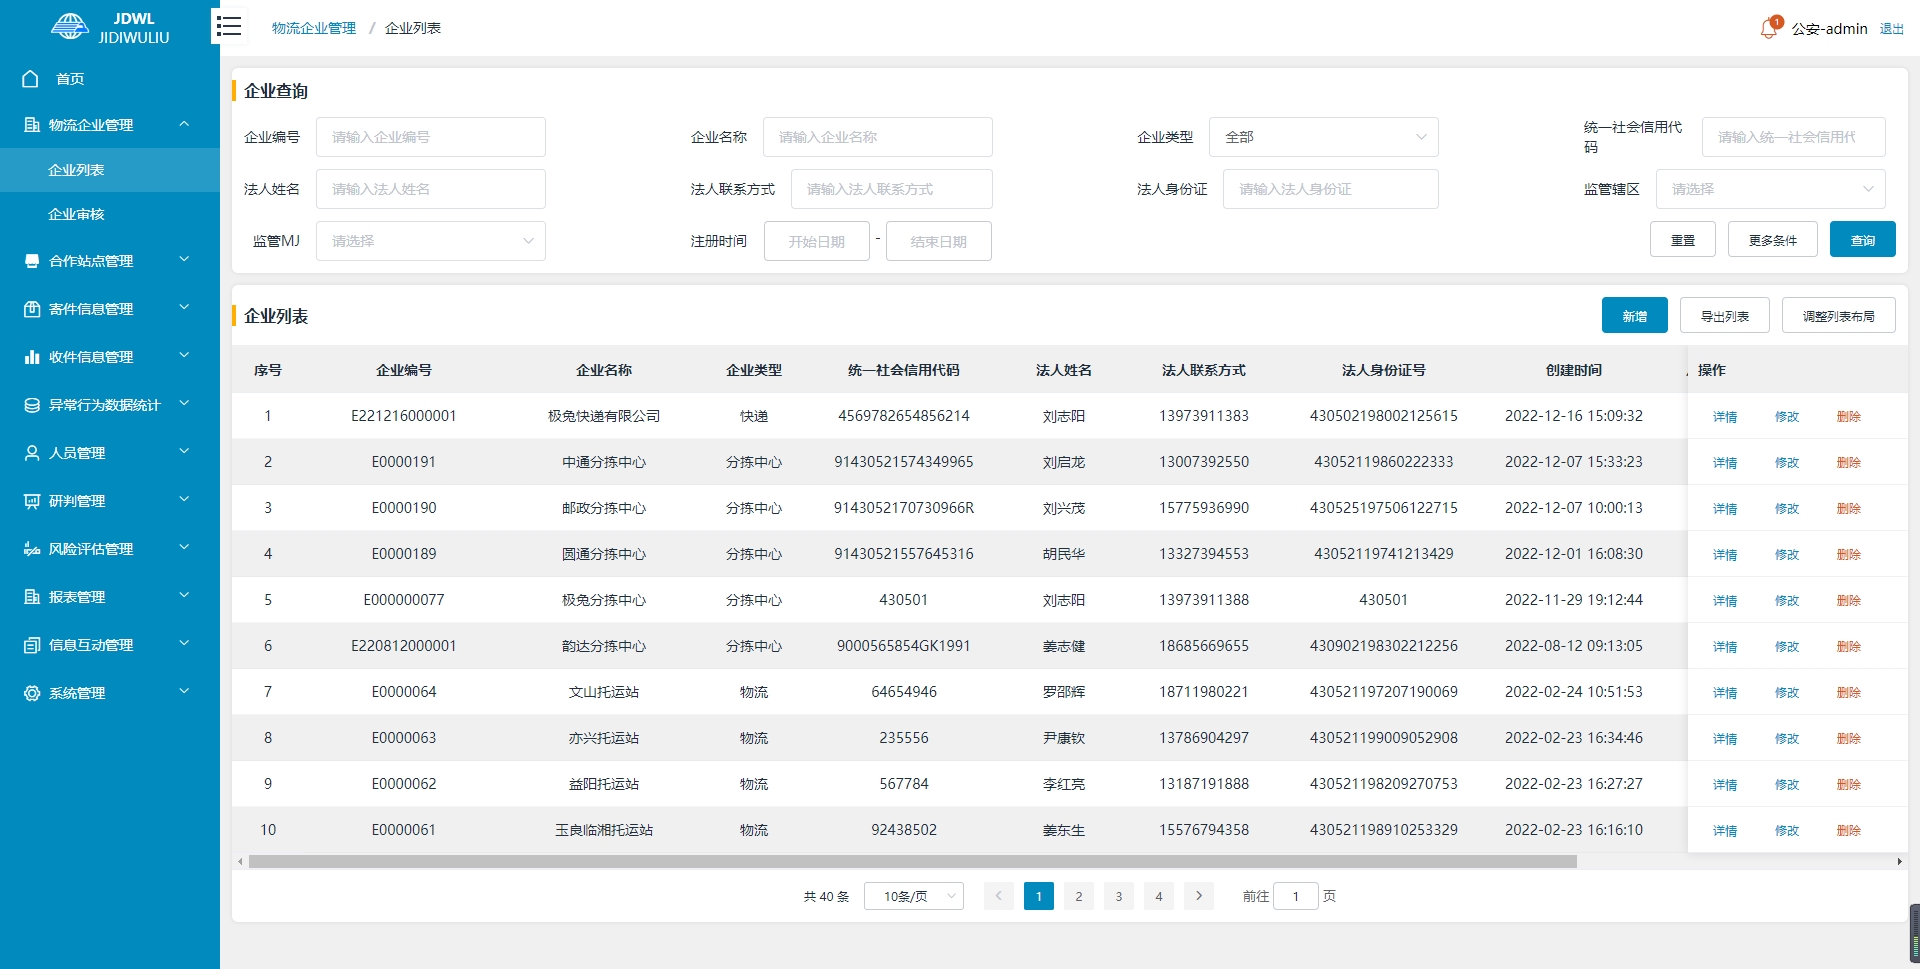Click the 物流企业管理 building icon

[32, 125]
